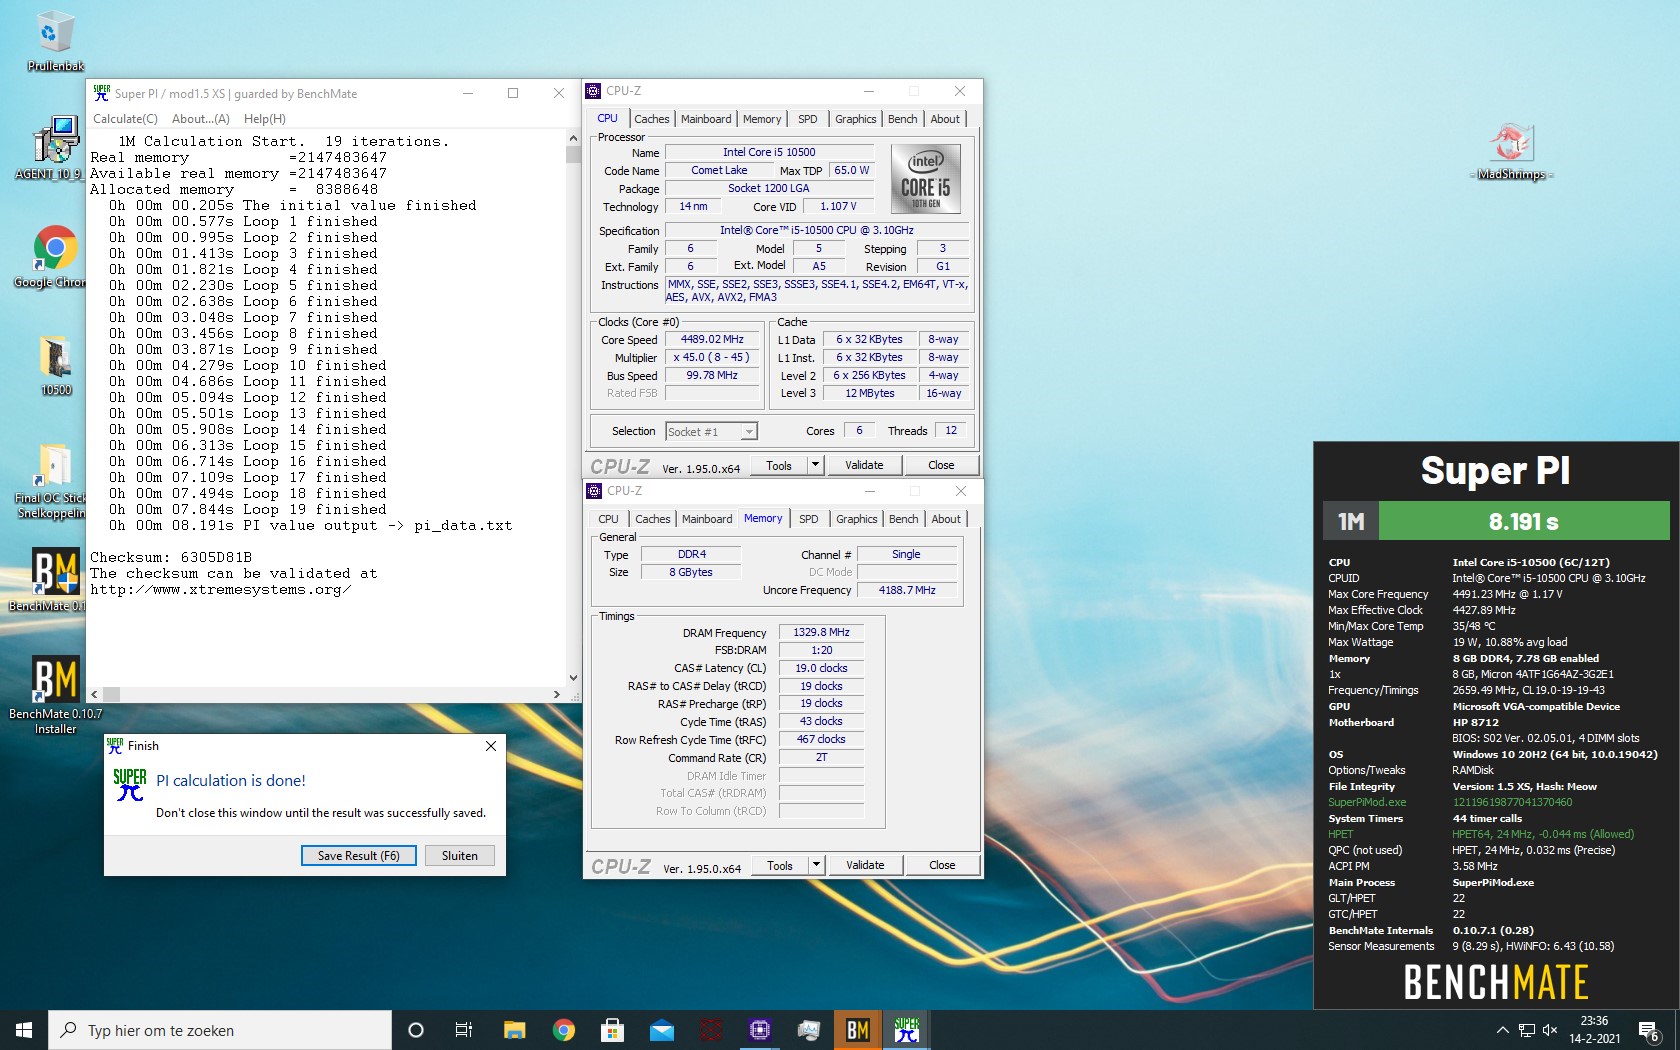Open Microsoft Store from the taskbar
The height and width of the screenshot is (1050, 1680).
click(612, 1030)
